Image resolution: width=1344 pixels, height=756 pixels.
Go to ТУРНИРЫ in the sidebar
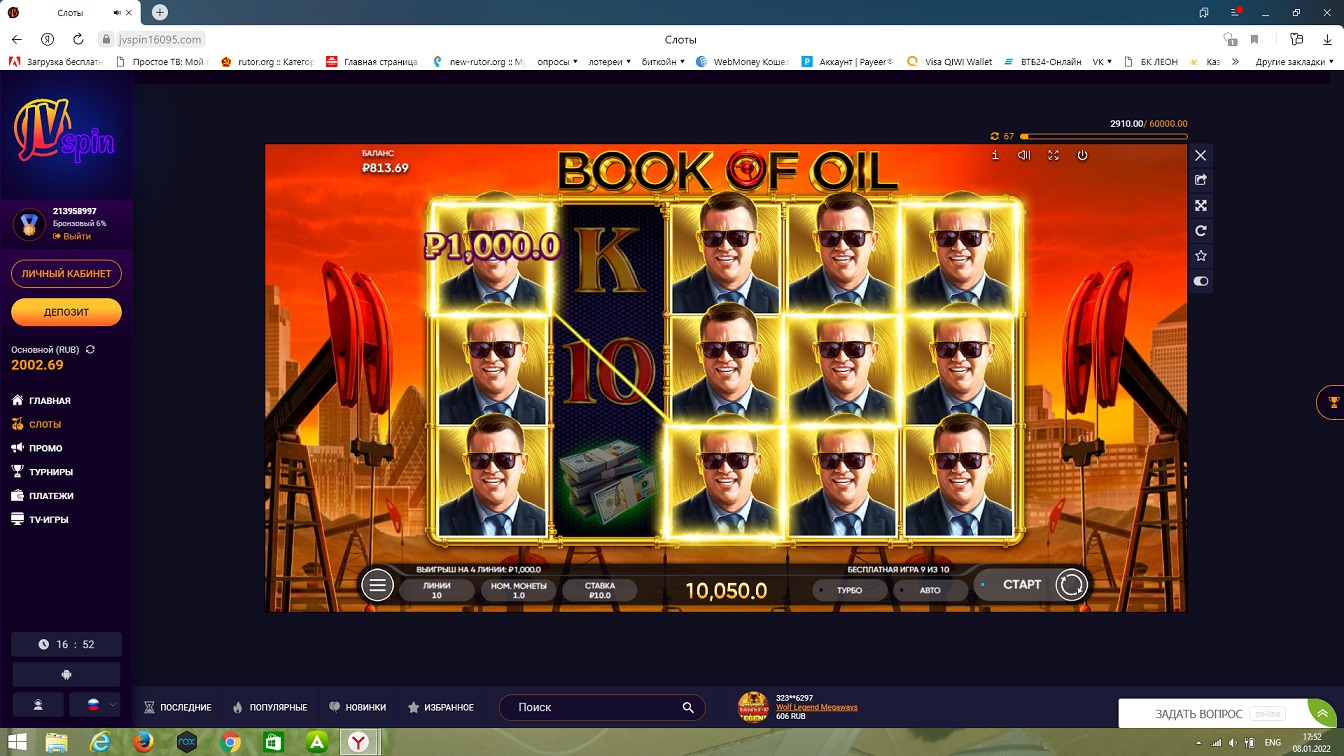point(50,472)
